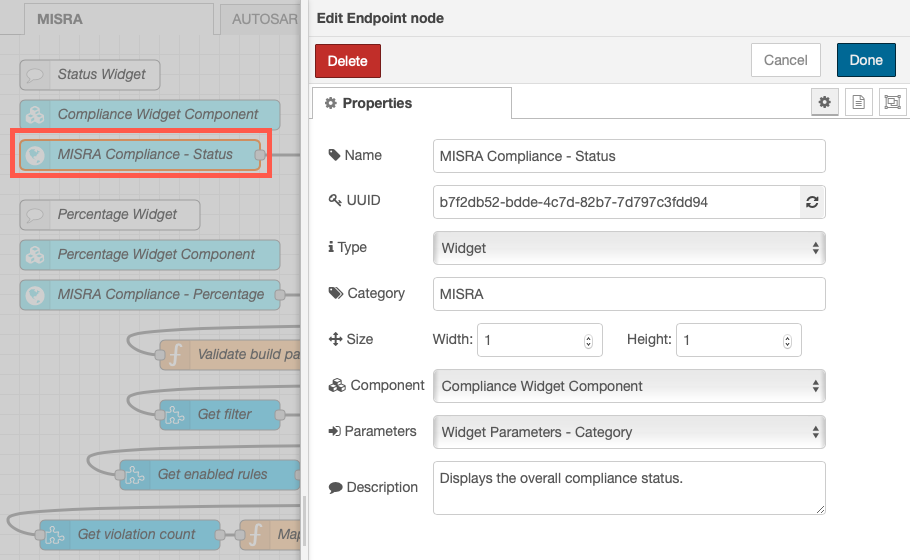The image size is (910, 560).
Task: Focus the Category input field
Action: point(629,294)
